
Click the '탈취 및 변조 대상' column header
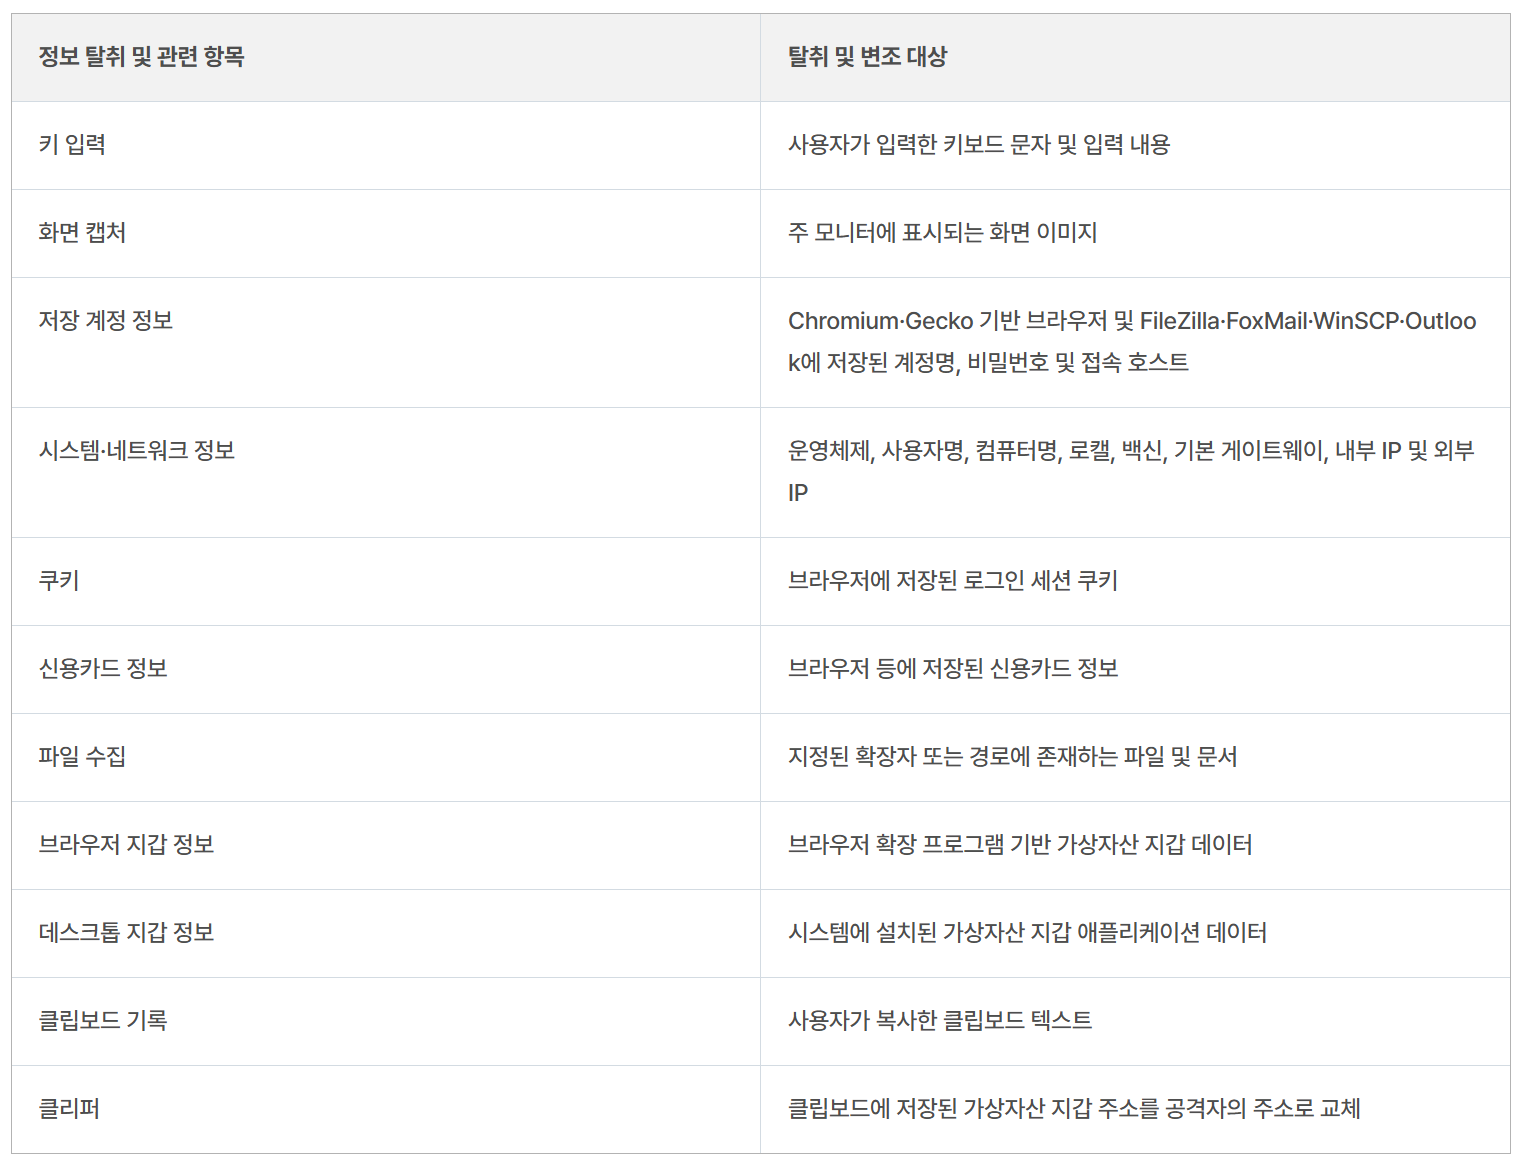point(867,57)
